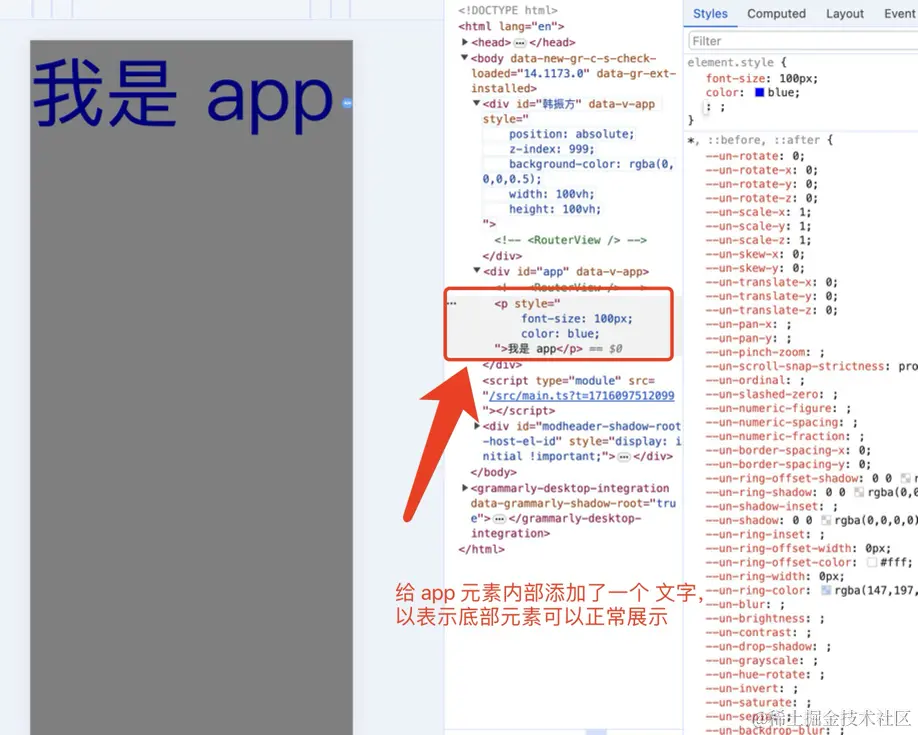Image resolution: width=918 pixels, height=735 pixels.
Task: Click the small blue badge beside "我是 app"
Action: pos(347,103)
